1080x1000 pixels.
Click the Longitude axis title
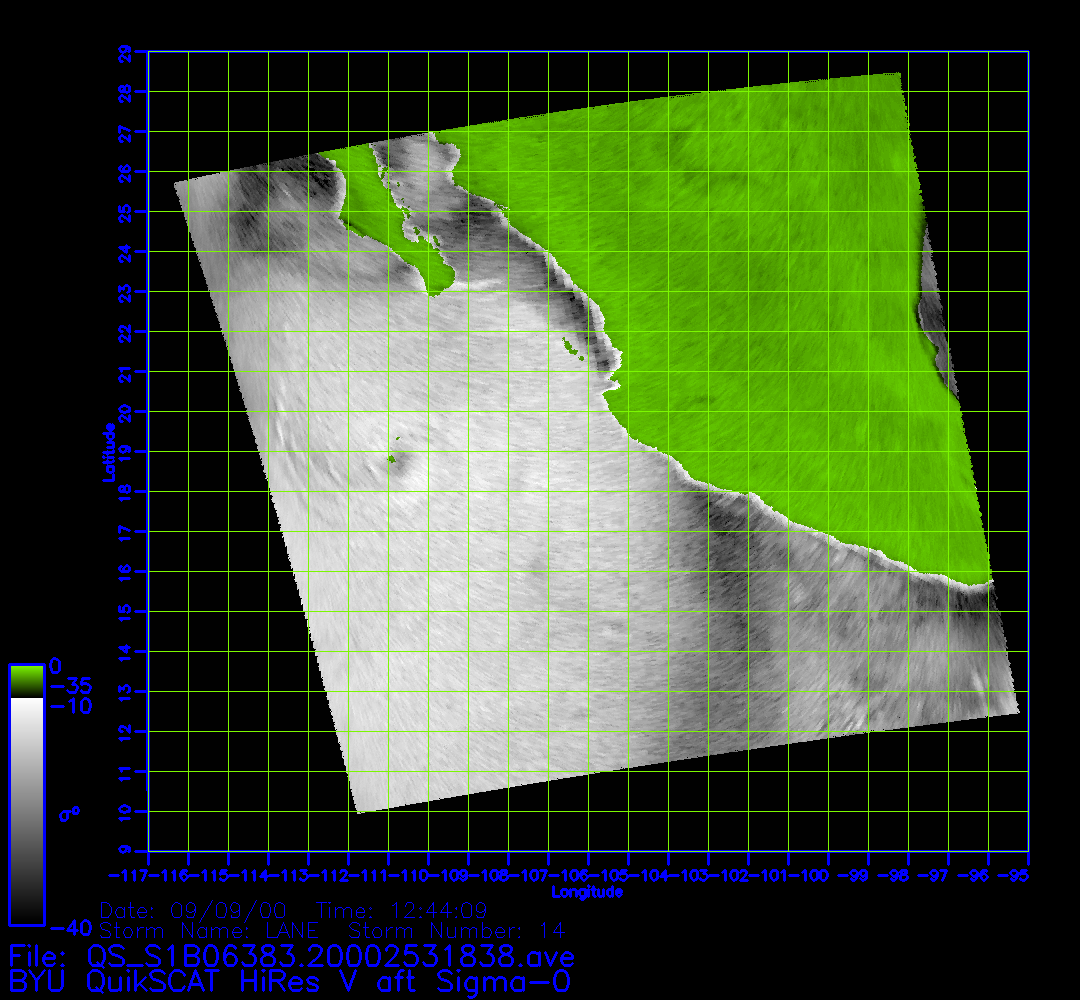[x=587, y=892]
